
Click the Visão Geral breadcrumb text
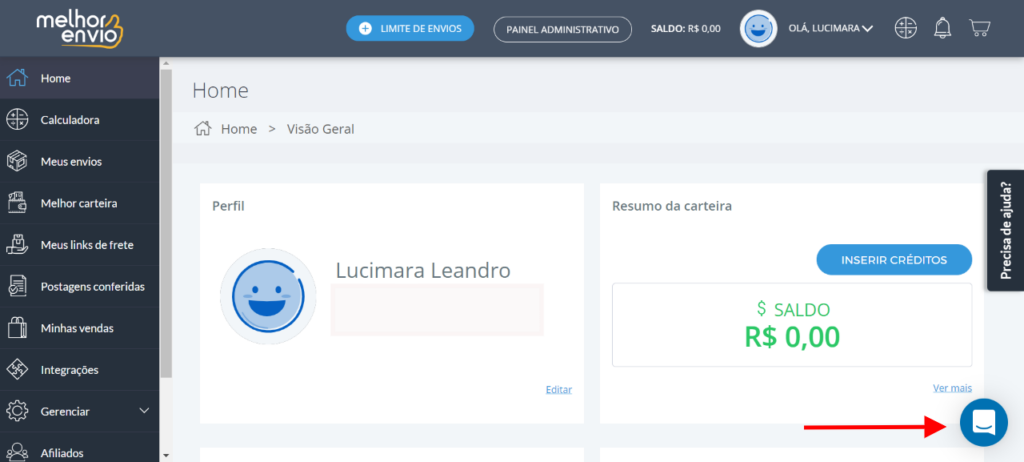pos(321,129)
